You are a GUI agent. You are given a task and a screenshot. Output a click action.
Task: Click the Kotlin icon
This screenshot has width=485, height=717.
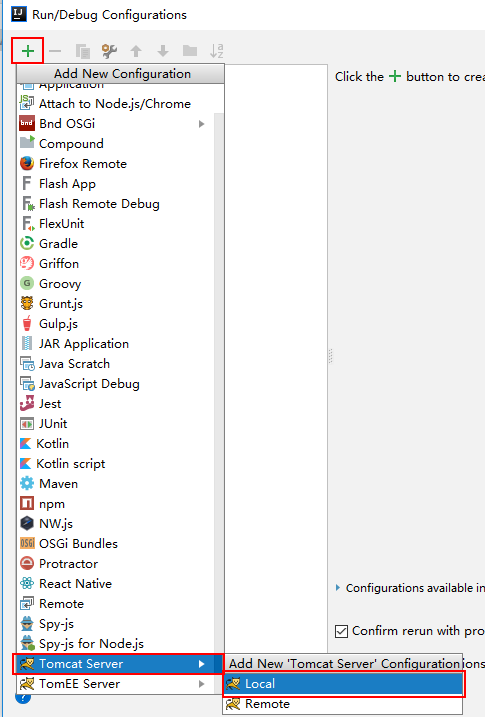(26, 444)
